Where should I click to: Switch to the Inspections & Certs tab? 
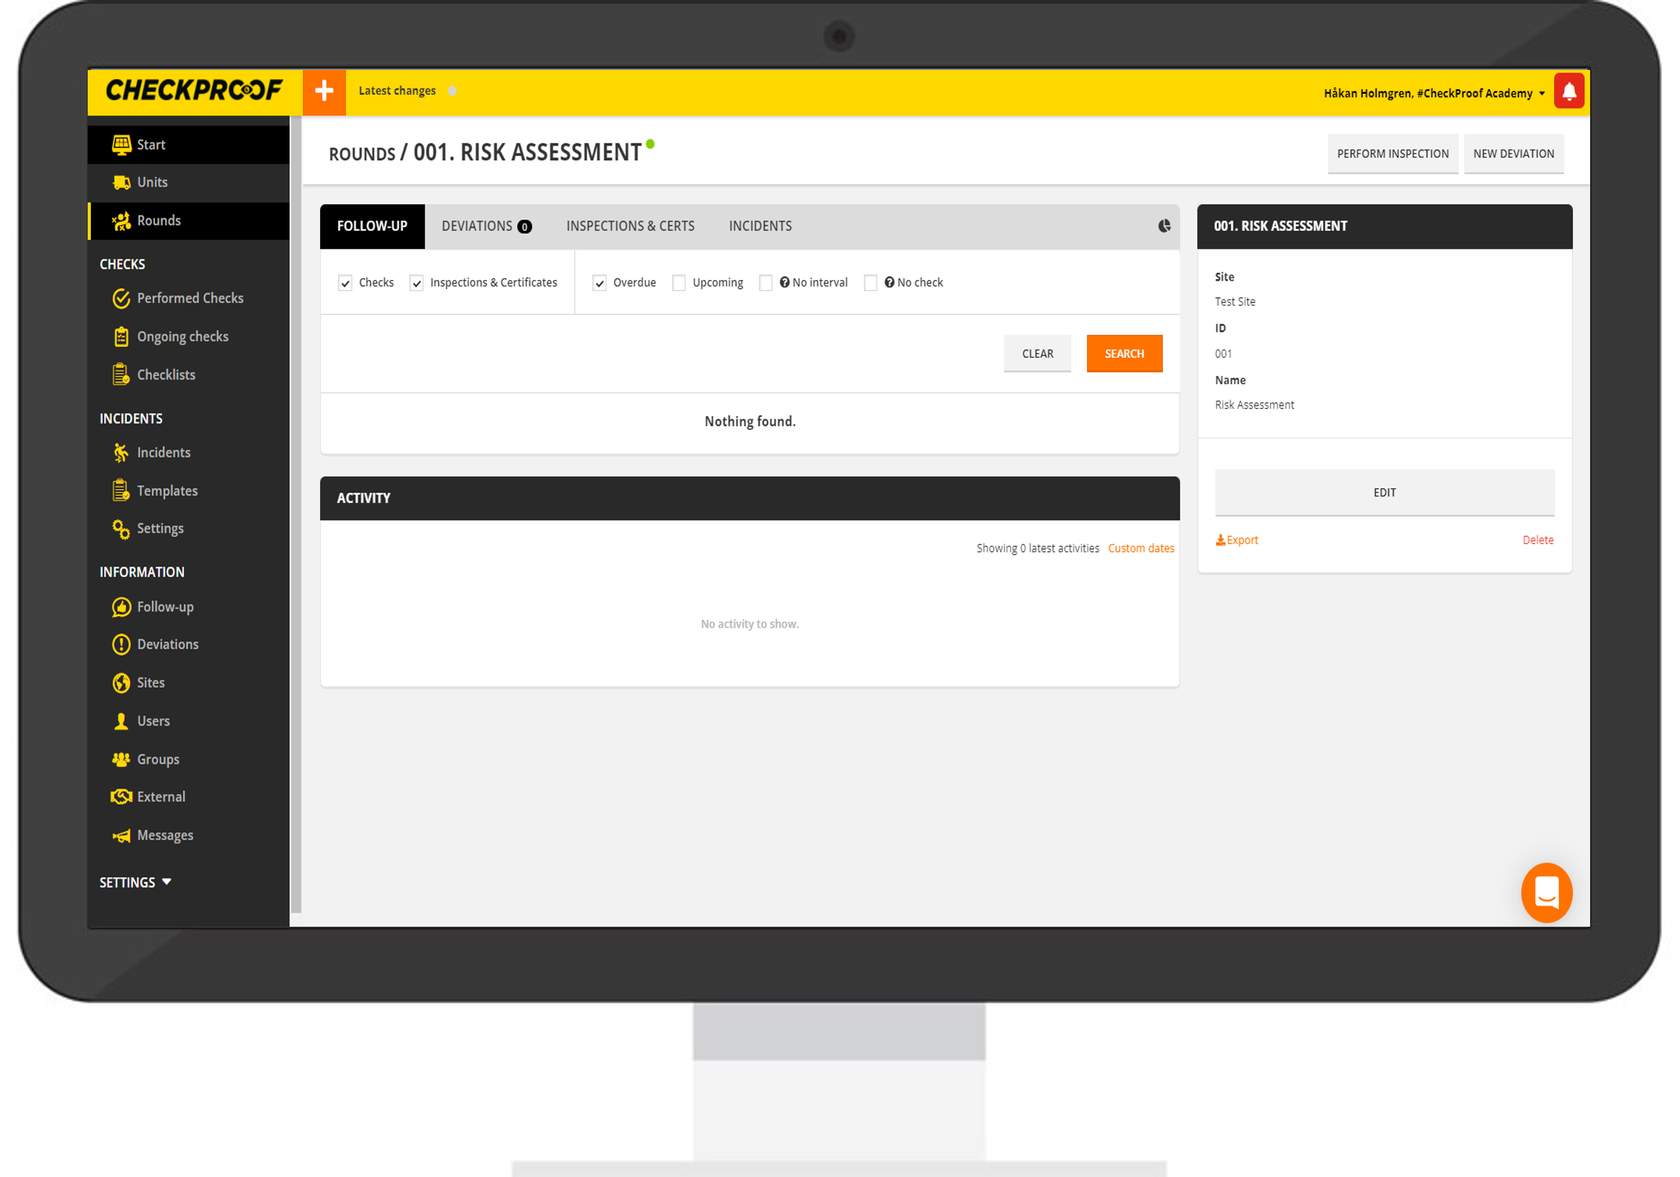(x=630, y=226)
